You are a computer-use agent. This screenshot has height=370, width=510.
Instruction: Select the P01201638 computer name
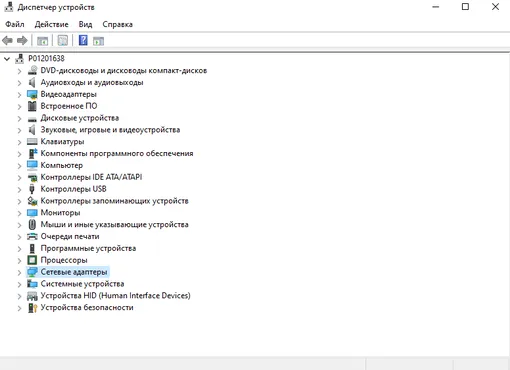click(x=46, y=59)
